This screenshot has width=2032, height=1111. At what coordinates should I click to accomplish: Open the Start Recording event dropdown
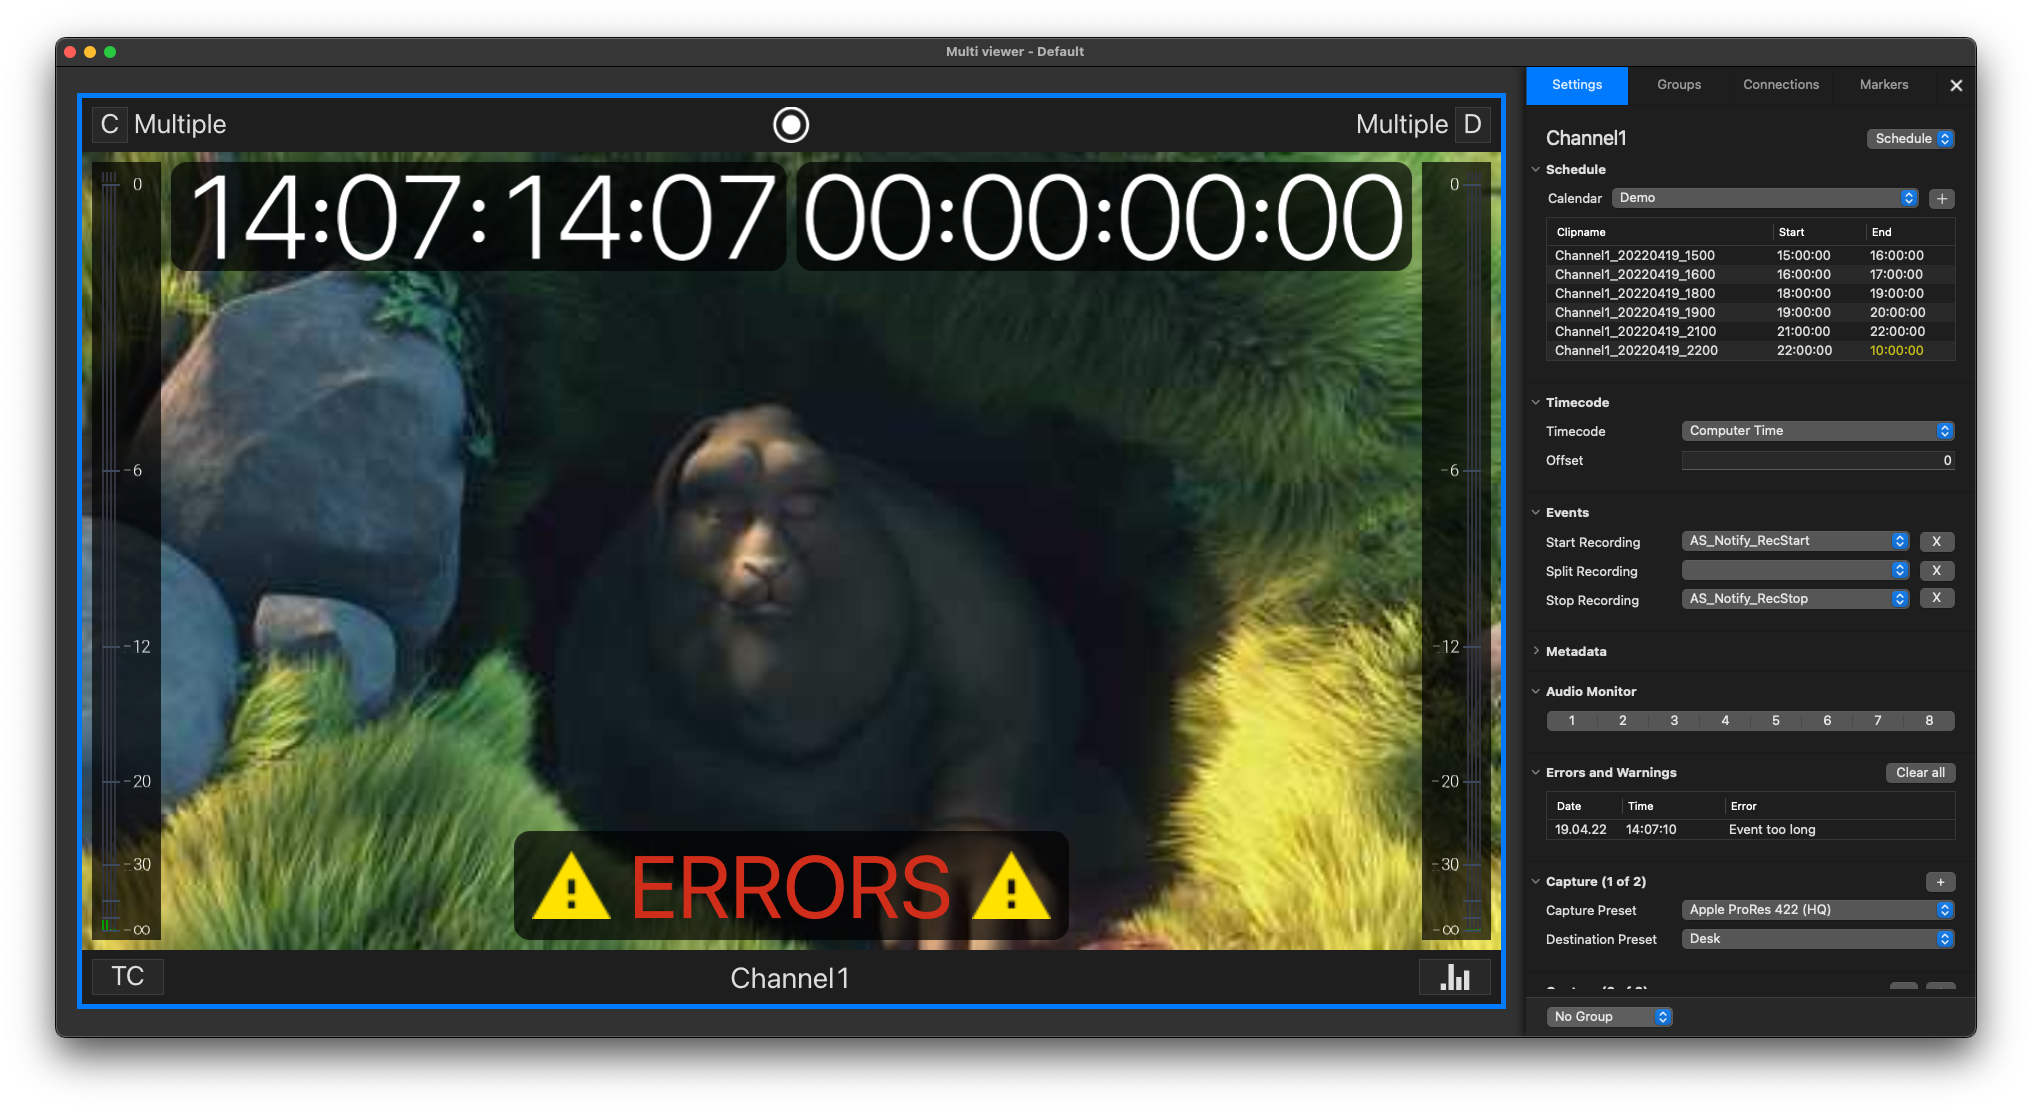[1795, 541]
